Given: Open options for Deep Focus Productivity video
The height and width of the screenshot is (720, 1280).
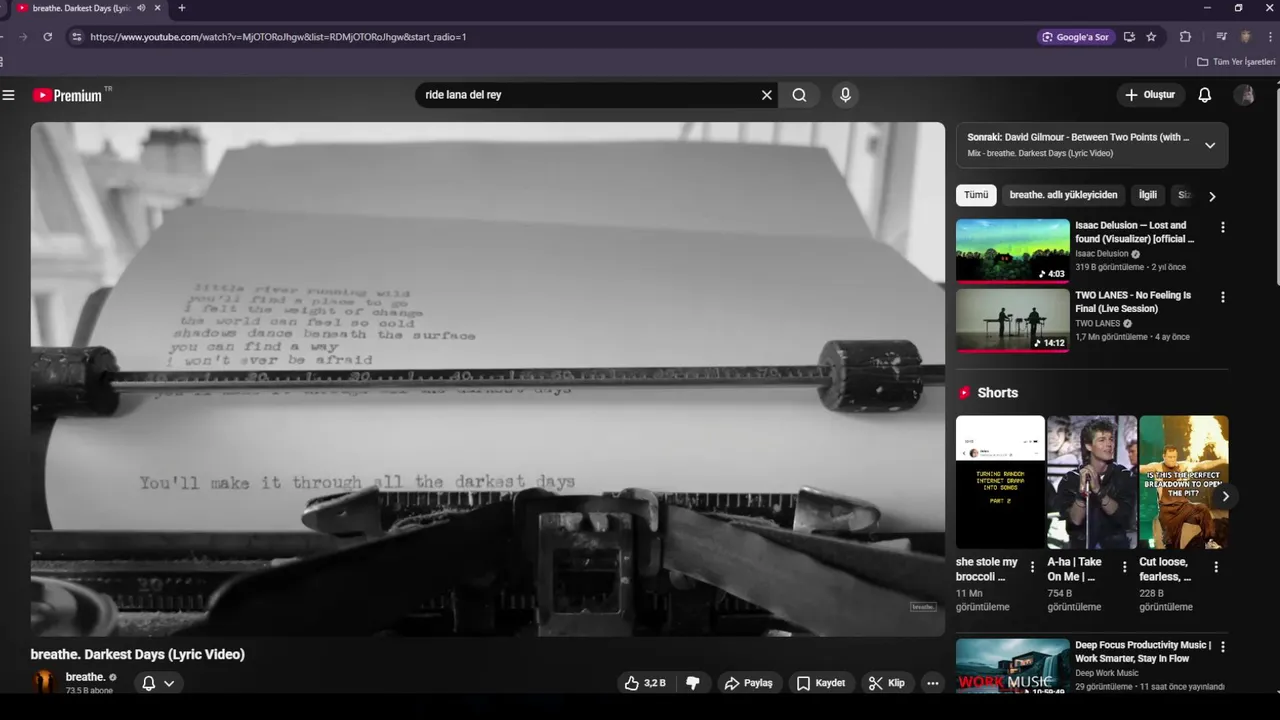Looking at the screenshot, I should (1222, 647).
